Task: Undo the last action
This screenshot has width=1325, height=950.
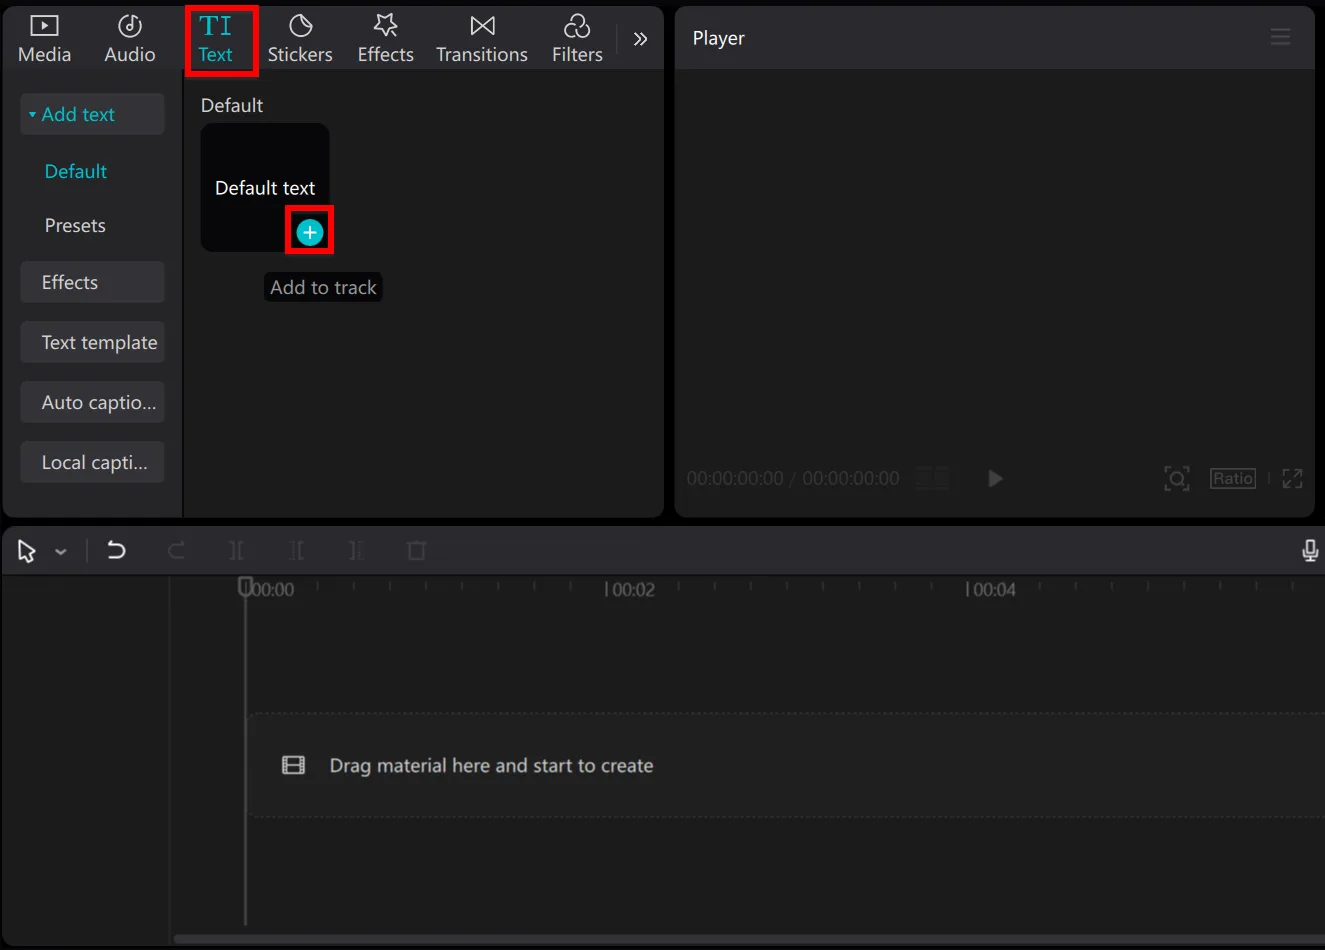Action: 116,550
